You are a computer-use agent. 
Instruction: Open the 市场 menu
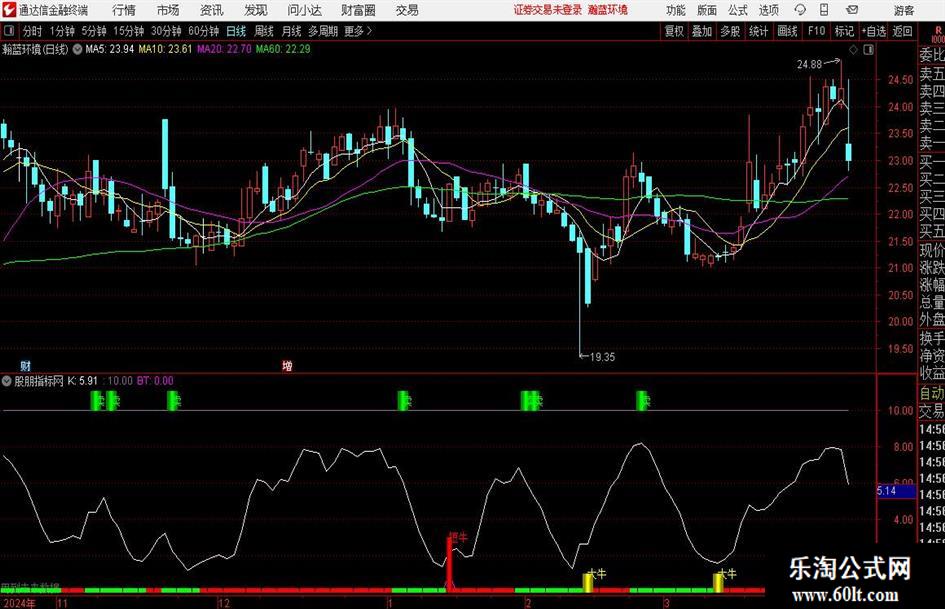click(x=168, y=10)
